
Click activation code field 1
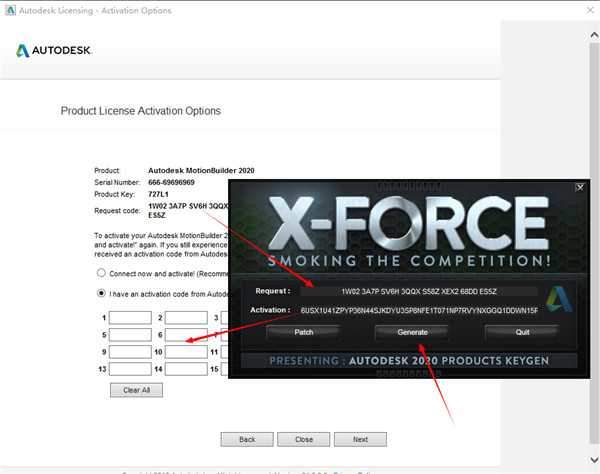[130, 318]
